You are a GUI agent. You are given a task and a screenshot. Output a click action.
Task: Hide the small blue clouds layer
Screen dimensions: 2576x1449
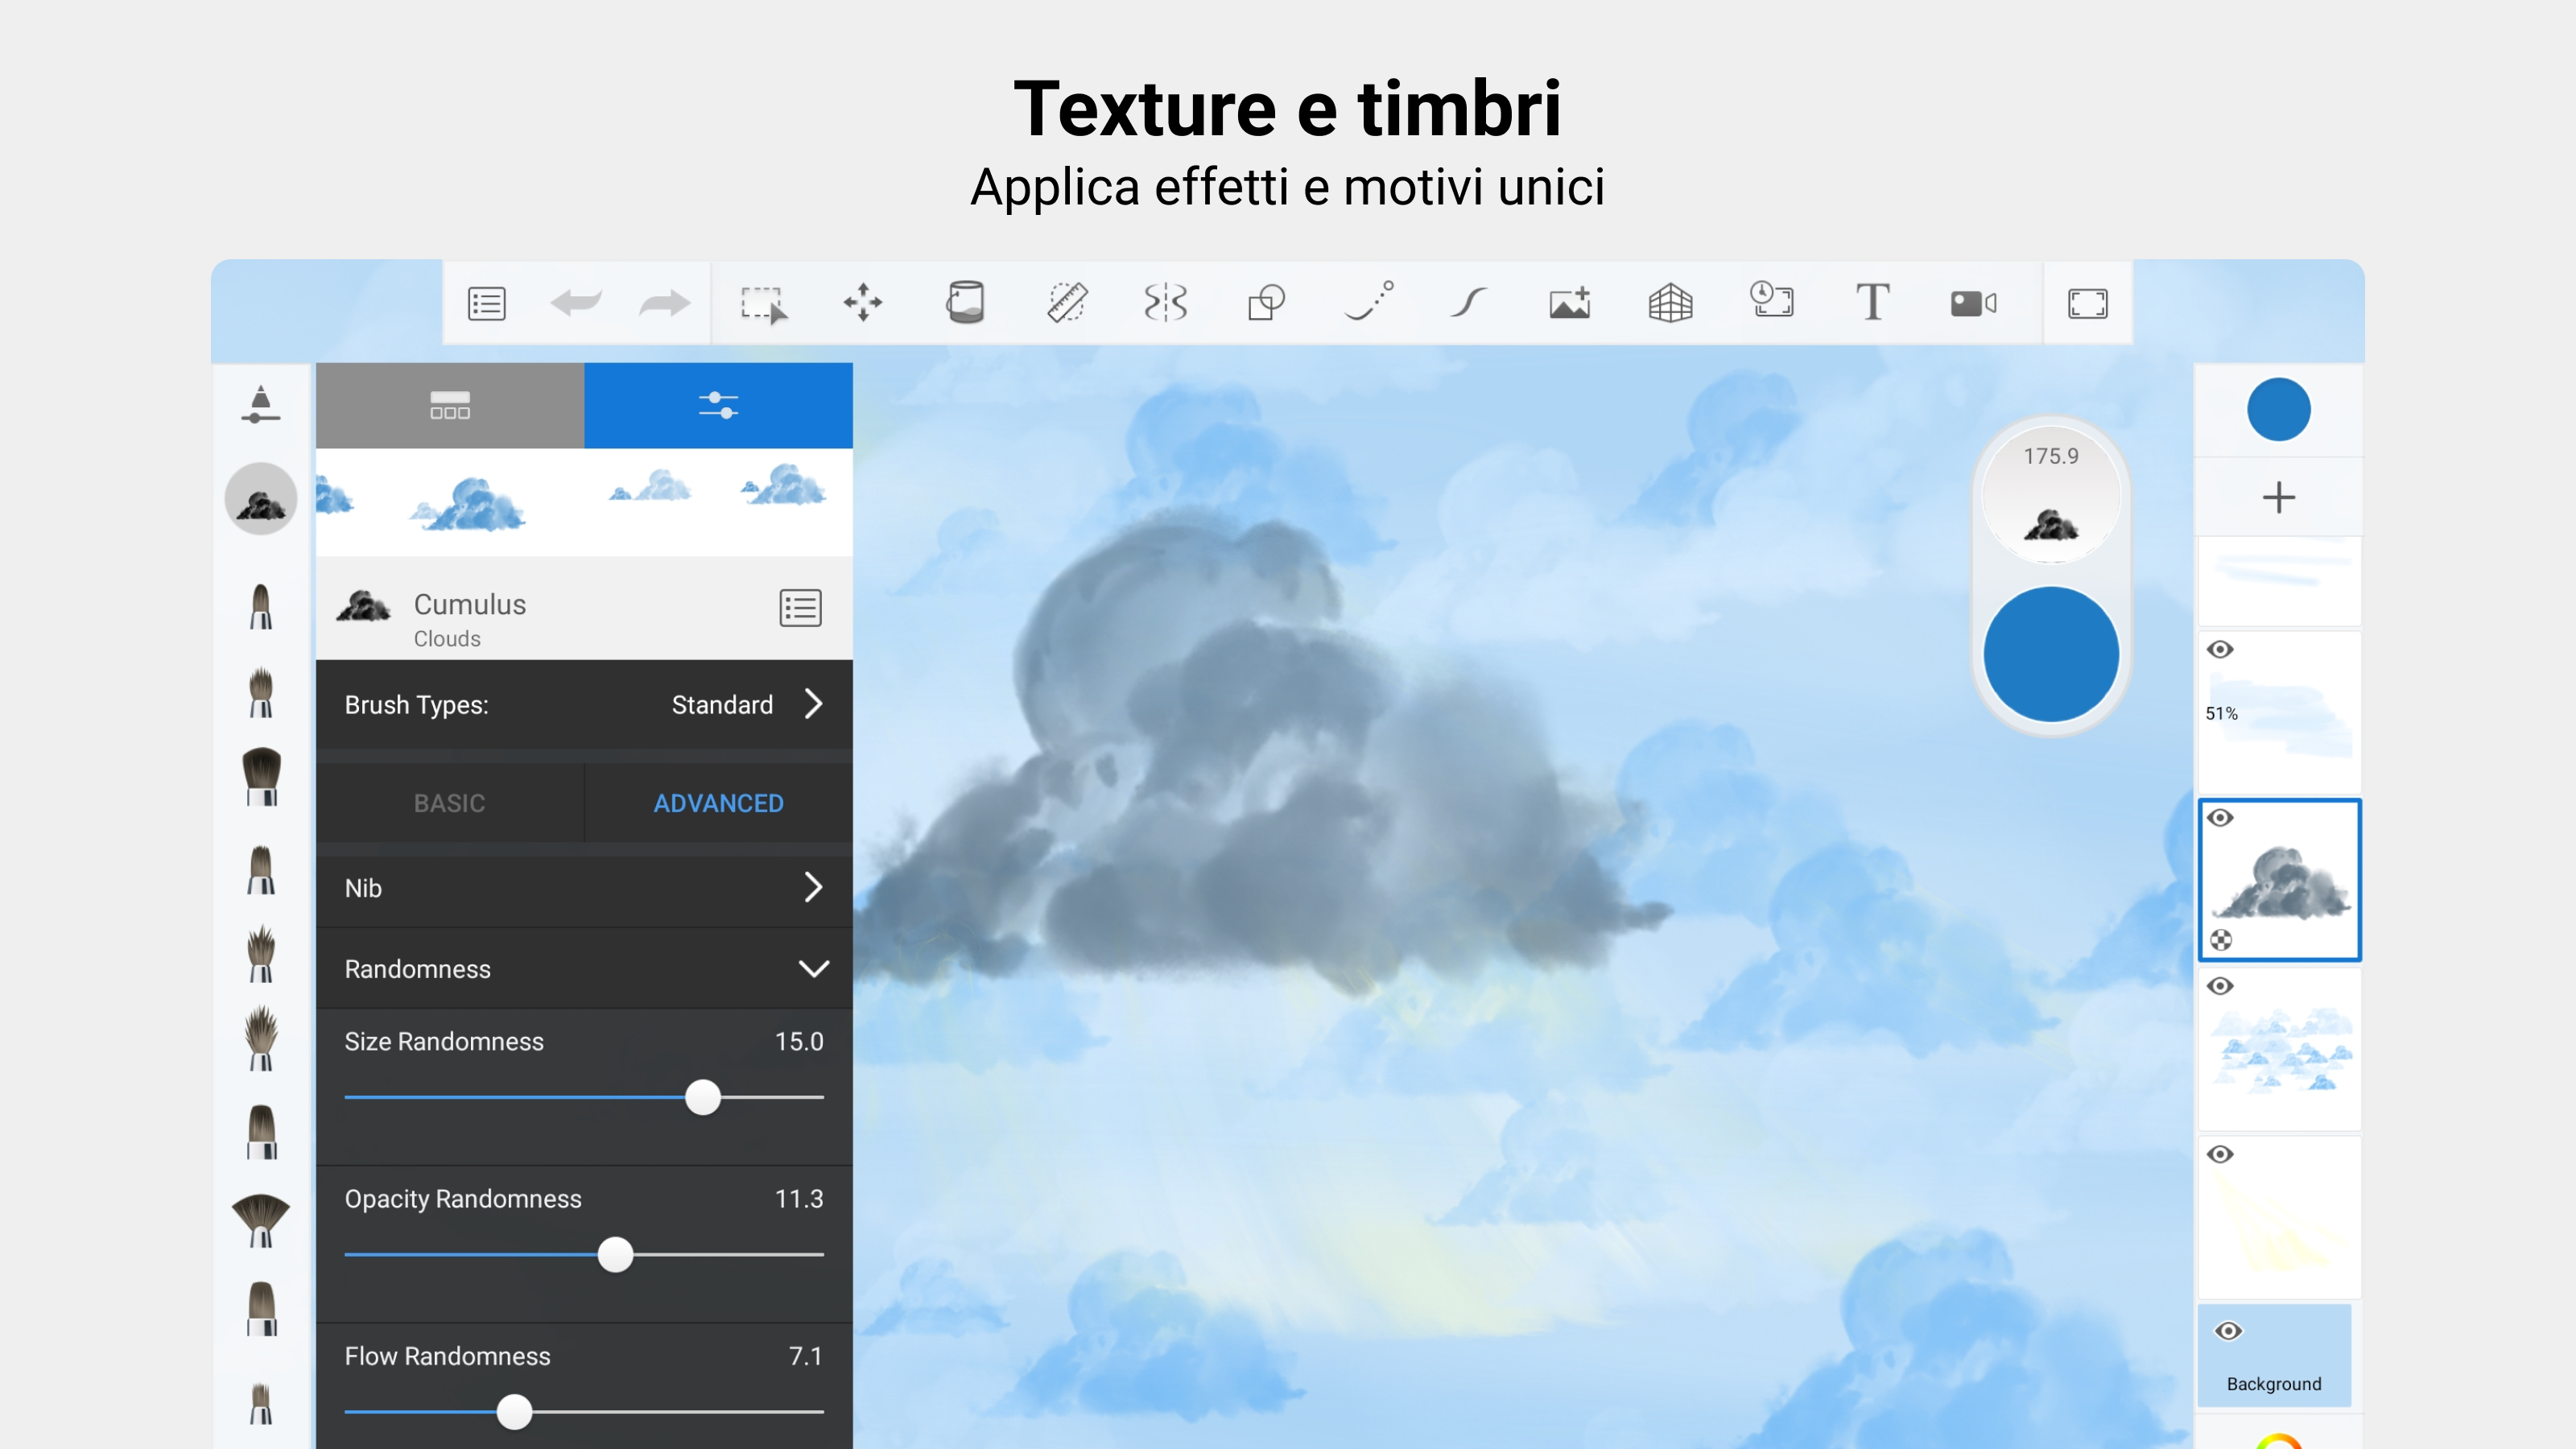2221,986
